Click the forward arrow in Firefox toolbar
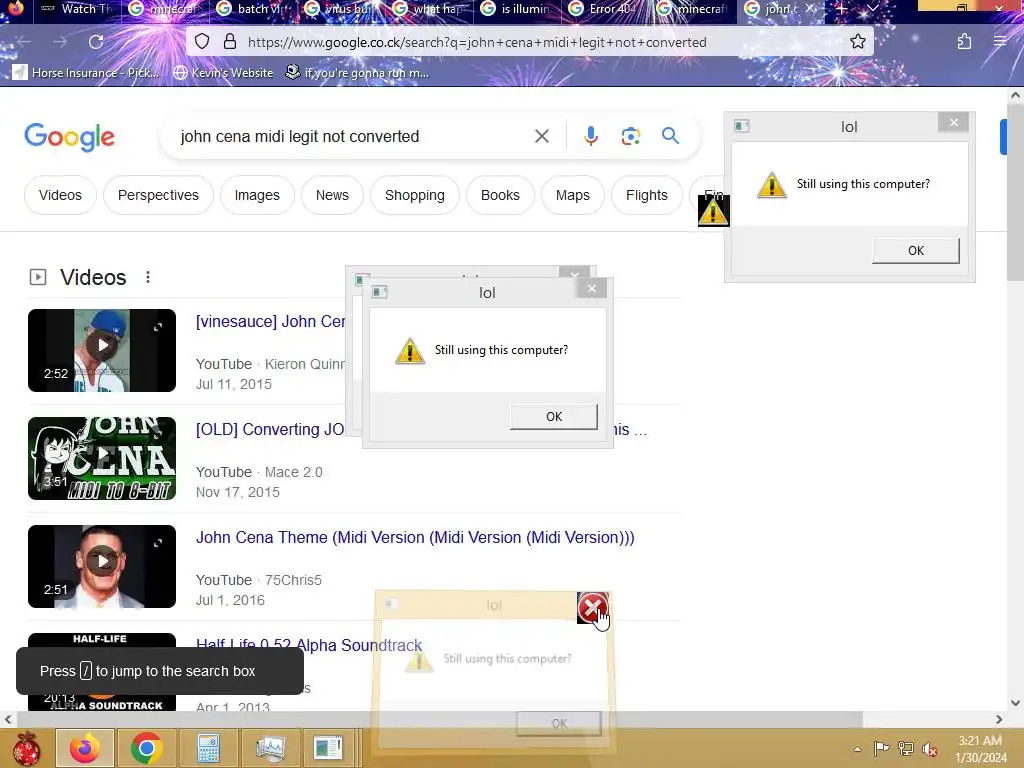The image size is (1024, 768). pos(60,42)
